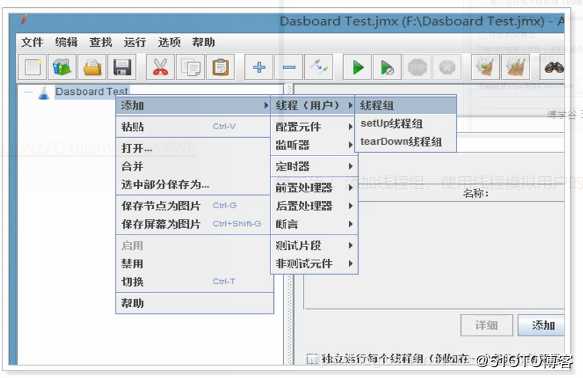This screenshot has width=583, height=378.
Task: Click Start no pauses icon
Action: [387, 67]
